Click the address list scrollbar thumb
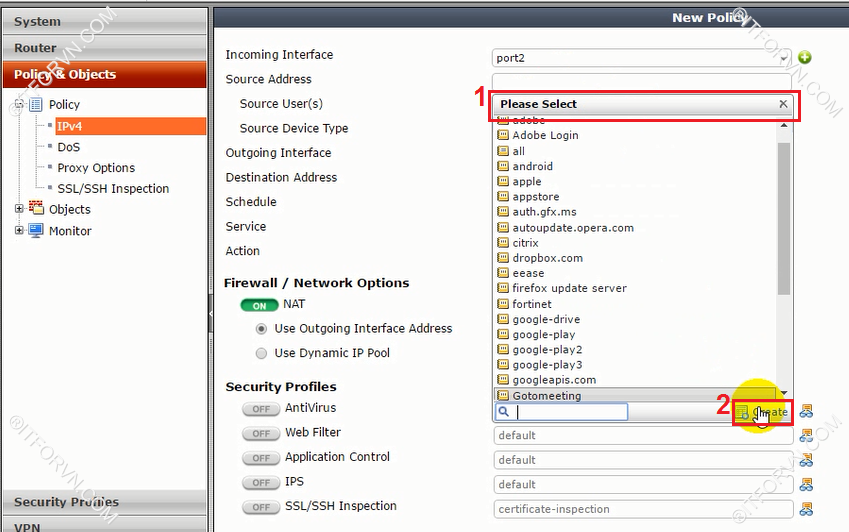849x532 pixels. 783,219
